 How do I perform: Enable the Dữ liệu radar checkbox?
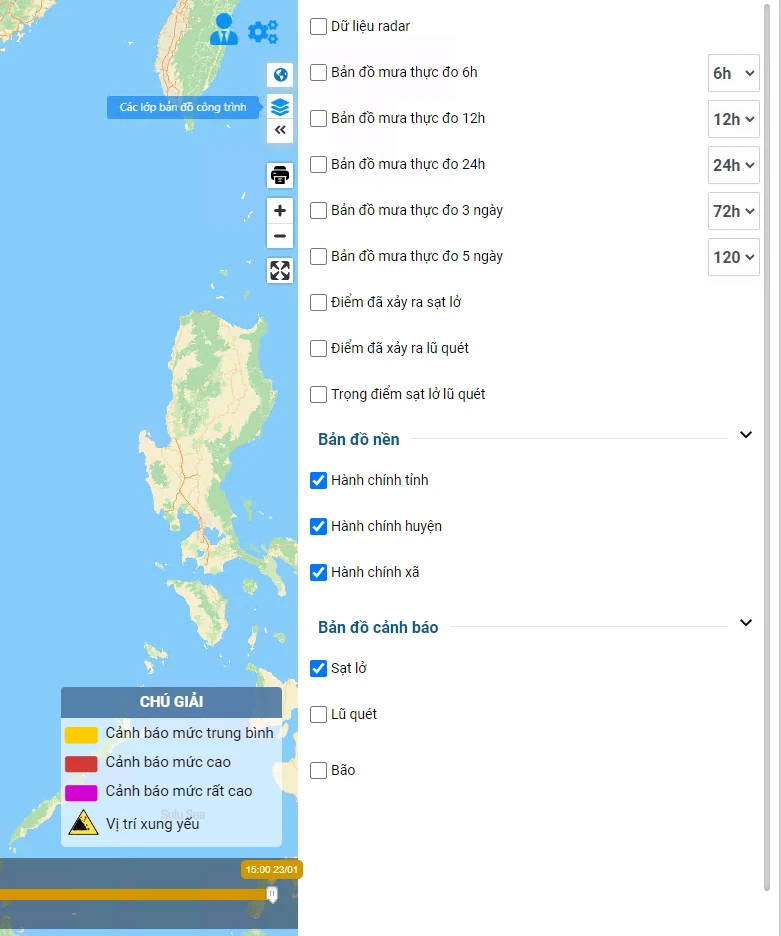(x=319, y=26)
